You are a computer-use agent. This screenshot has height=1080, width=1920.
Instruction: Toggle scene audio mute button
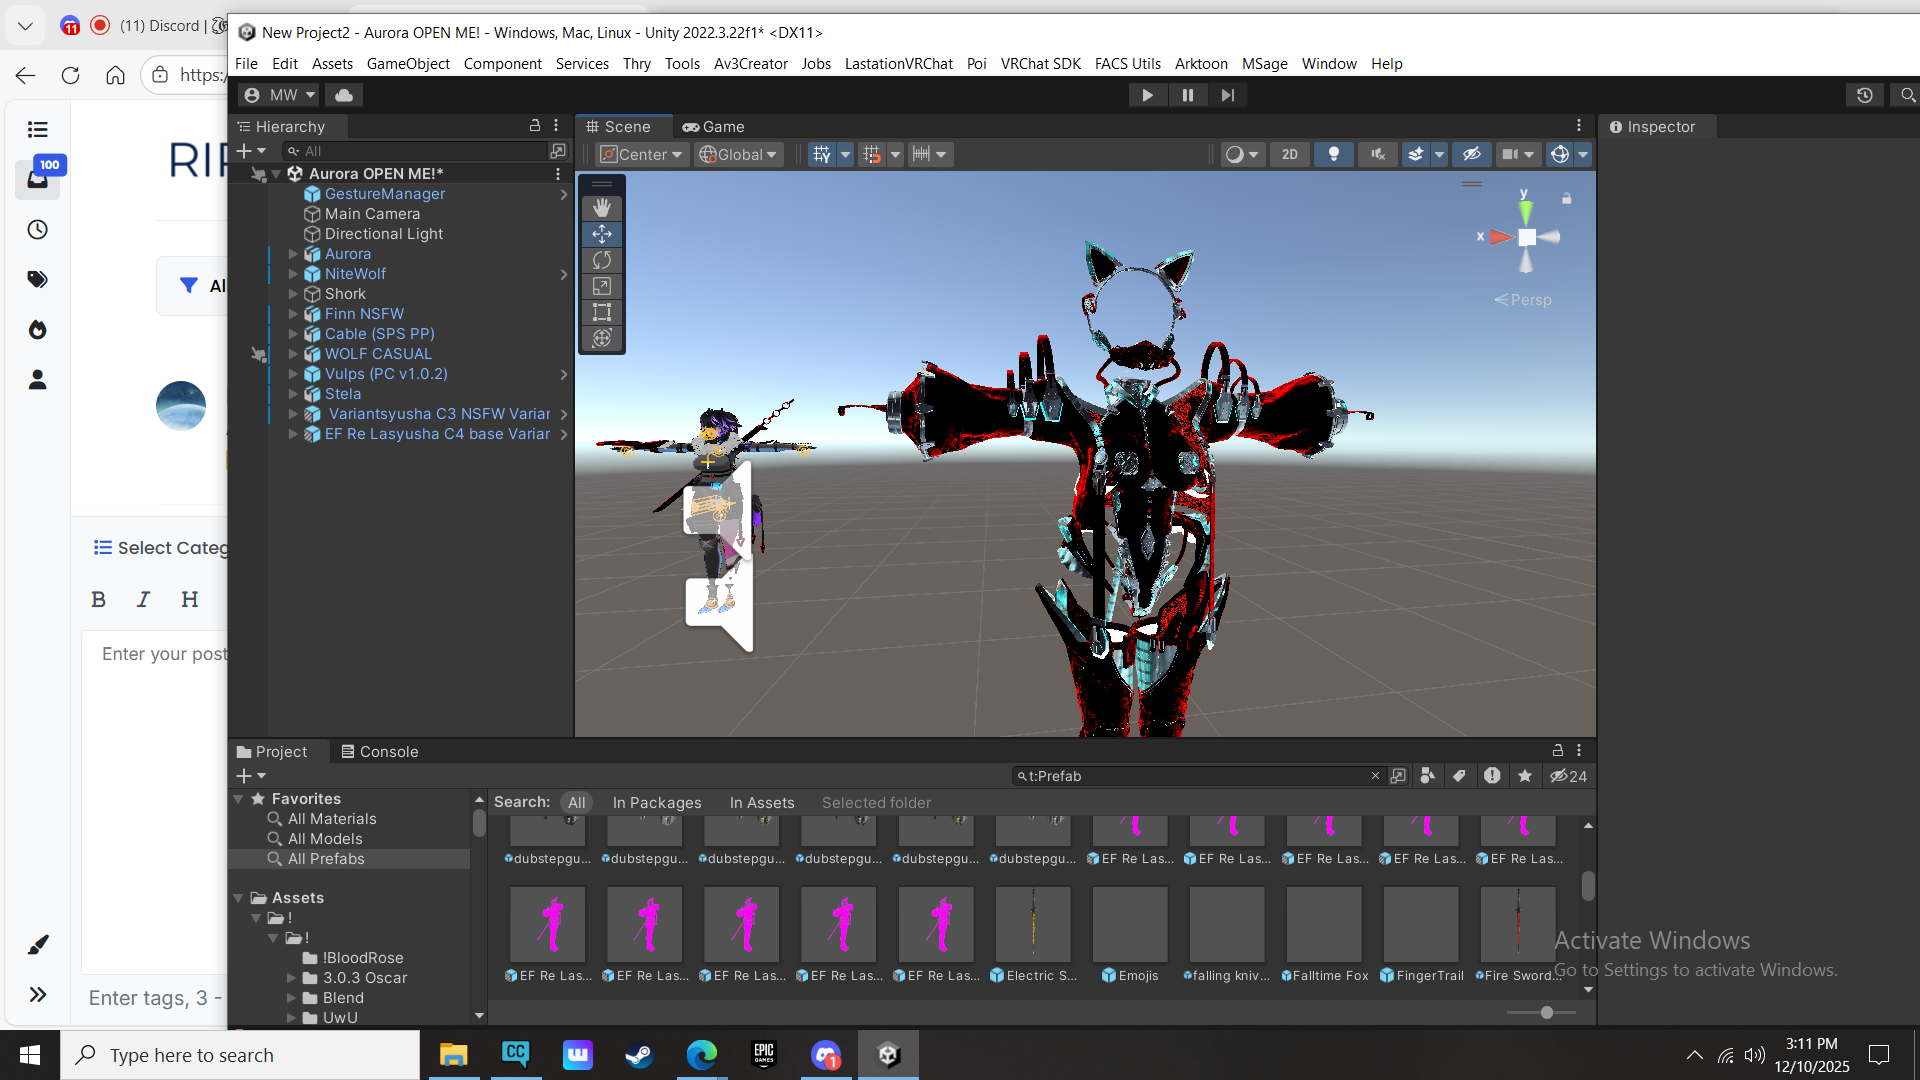(x=1378, y=154)
